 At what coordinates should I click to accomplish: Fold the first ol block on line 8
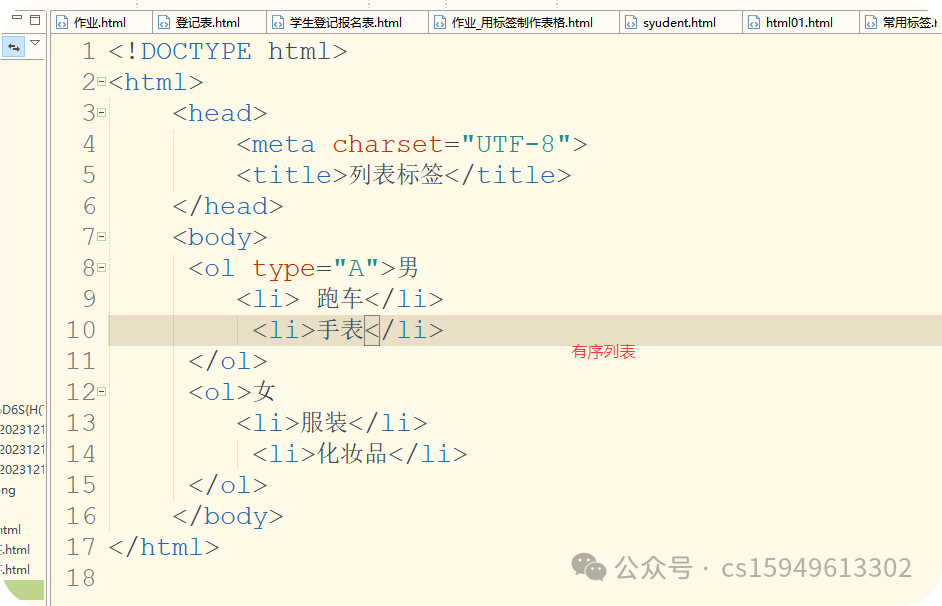tap(102, 268)
